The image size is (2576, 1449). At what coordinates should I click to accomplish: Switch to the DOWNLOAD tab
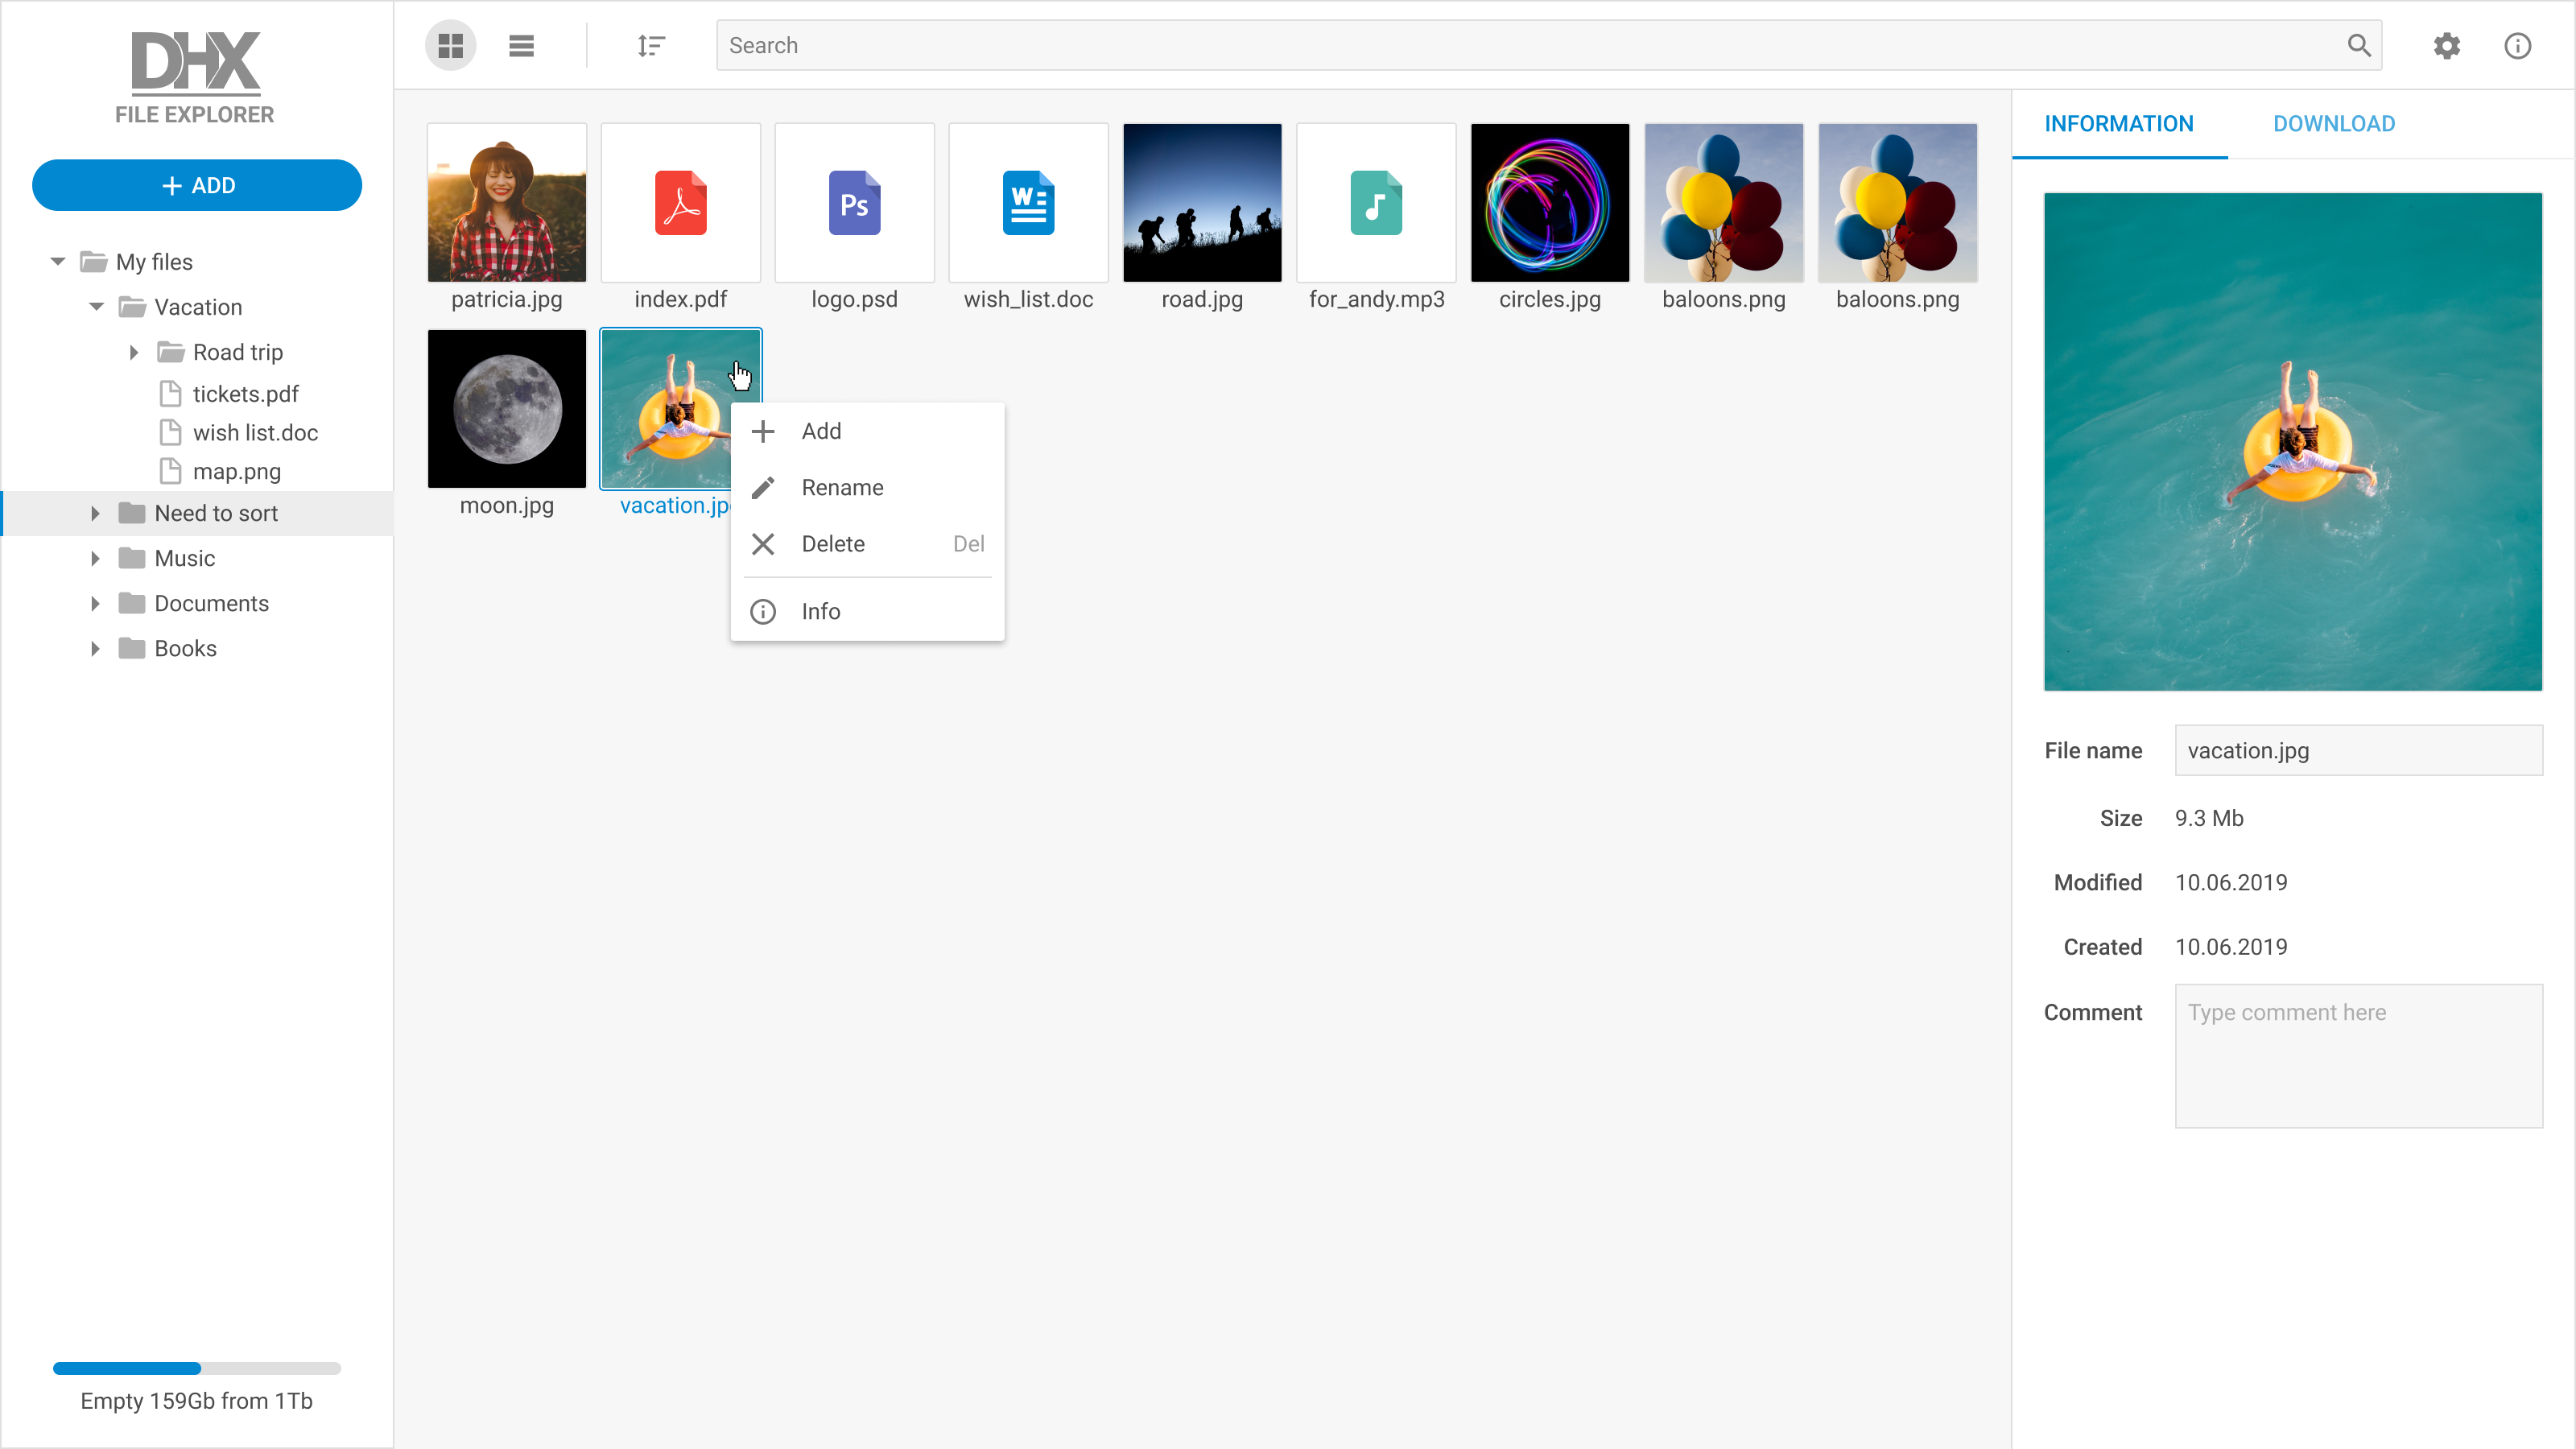2334,123
